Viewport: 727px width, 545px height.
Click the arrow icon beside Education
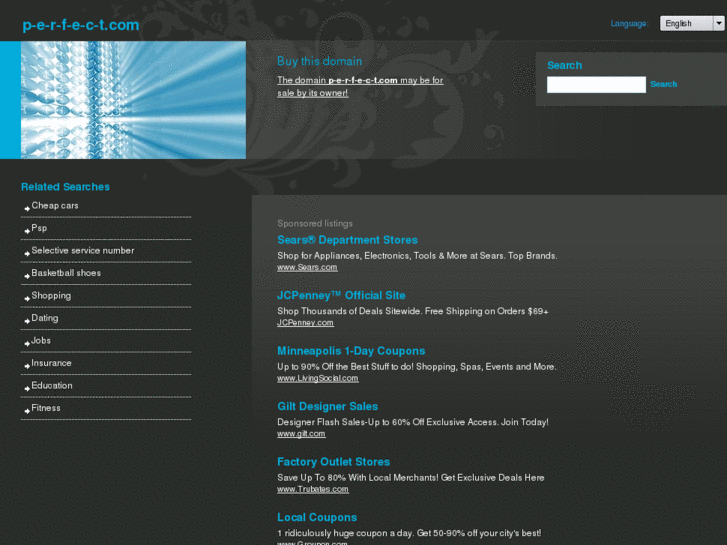click(27, 389)
